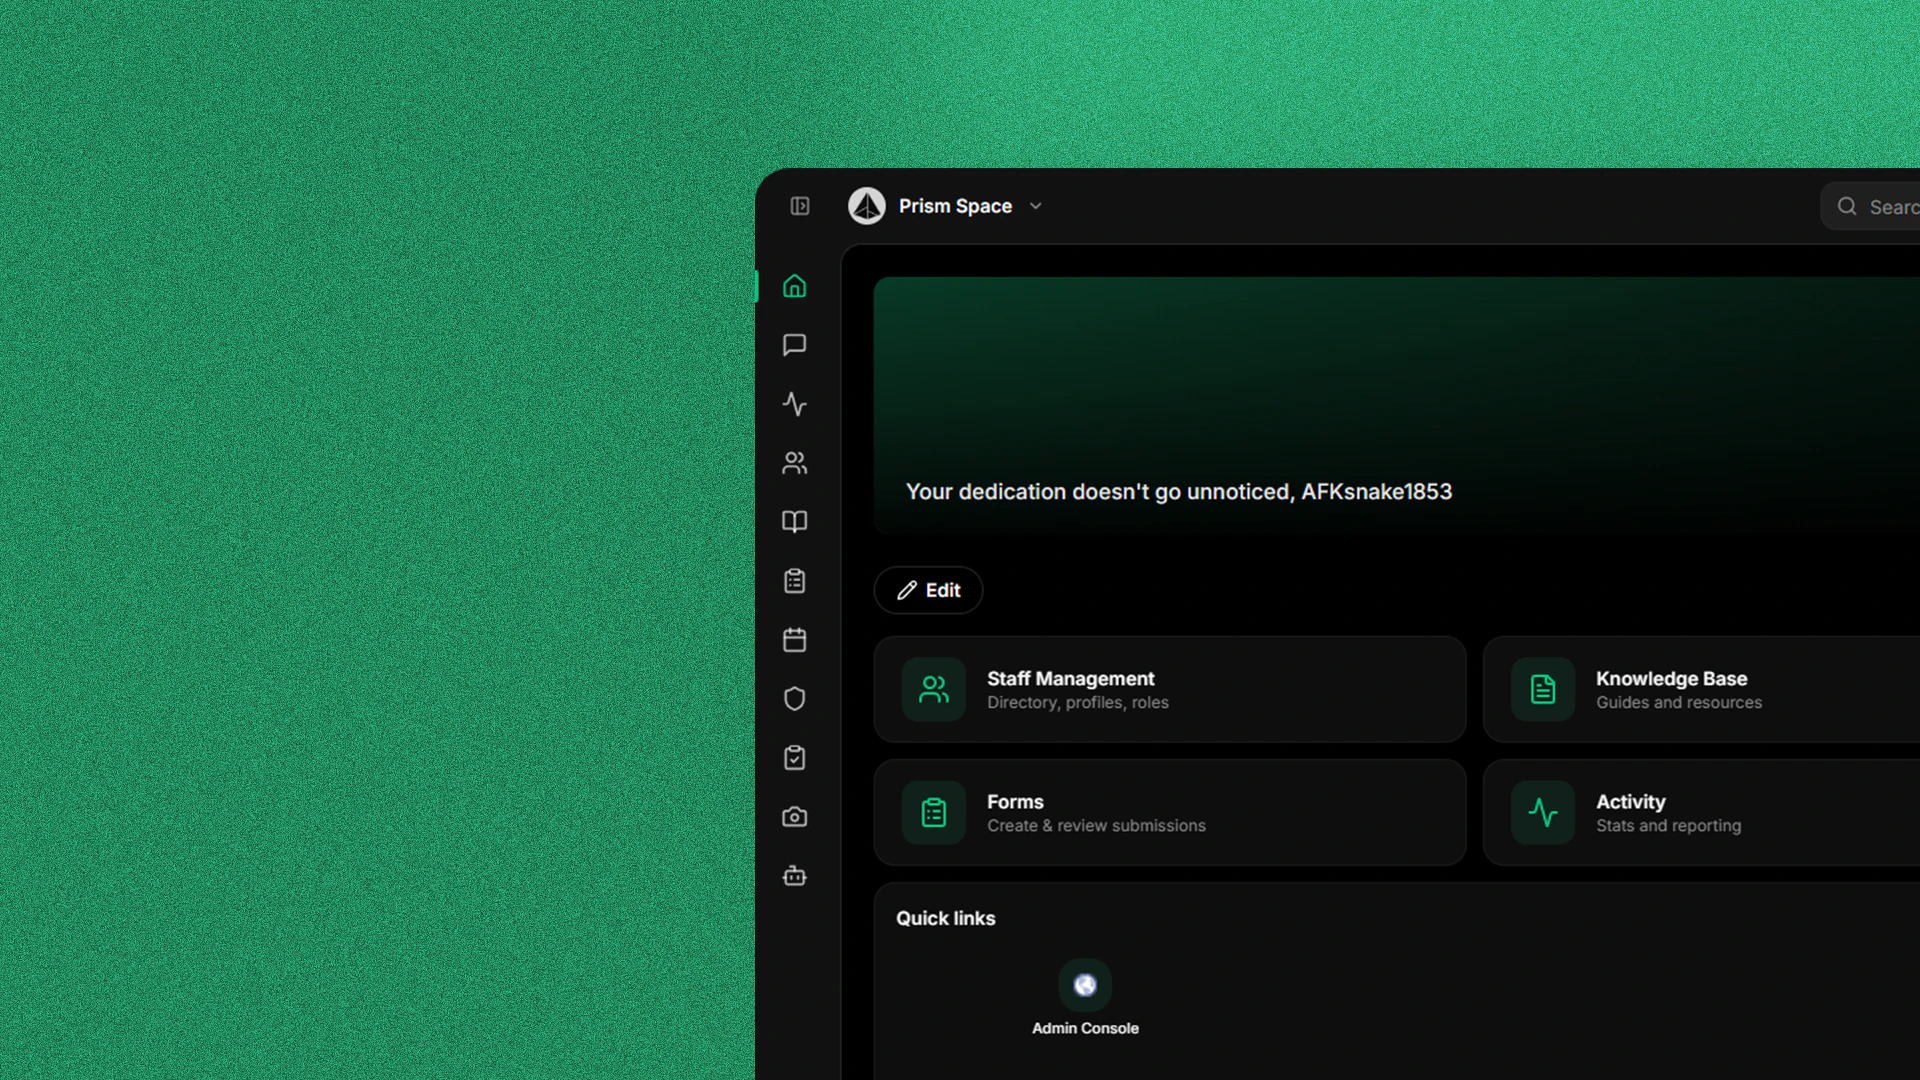Click the shield security icon
The image size is (1920, 1080).
click(x=794, y=698)
